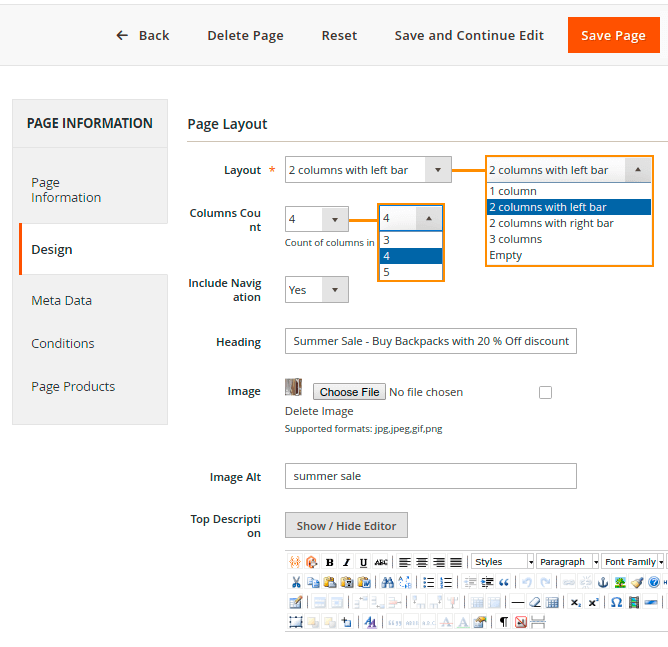Insert anchor using the anchor icon
668x647 pixels.
point(603,582)
